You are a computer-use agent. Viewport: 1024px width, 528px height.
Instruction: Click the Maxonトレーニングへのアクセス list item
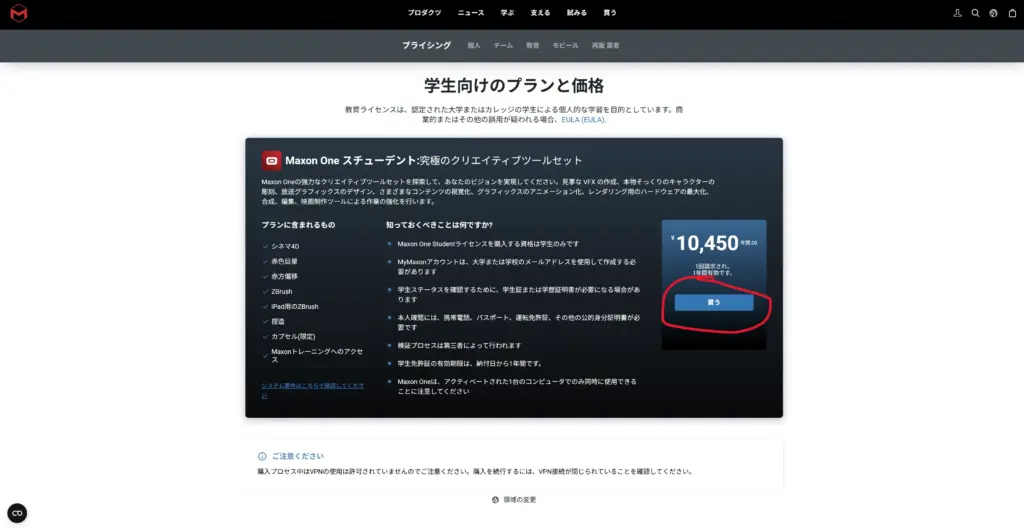coord(317,355)
